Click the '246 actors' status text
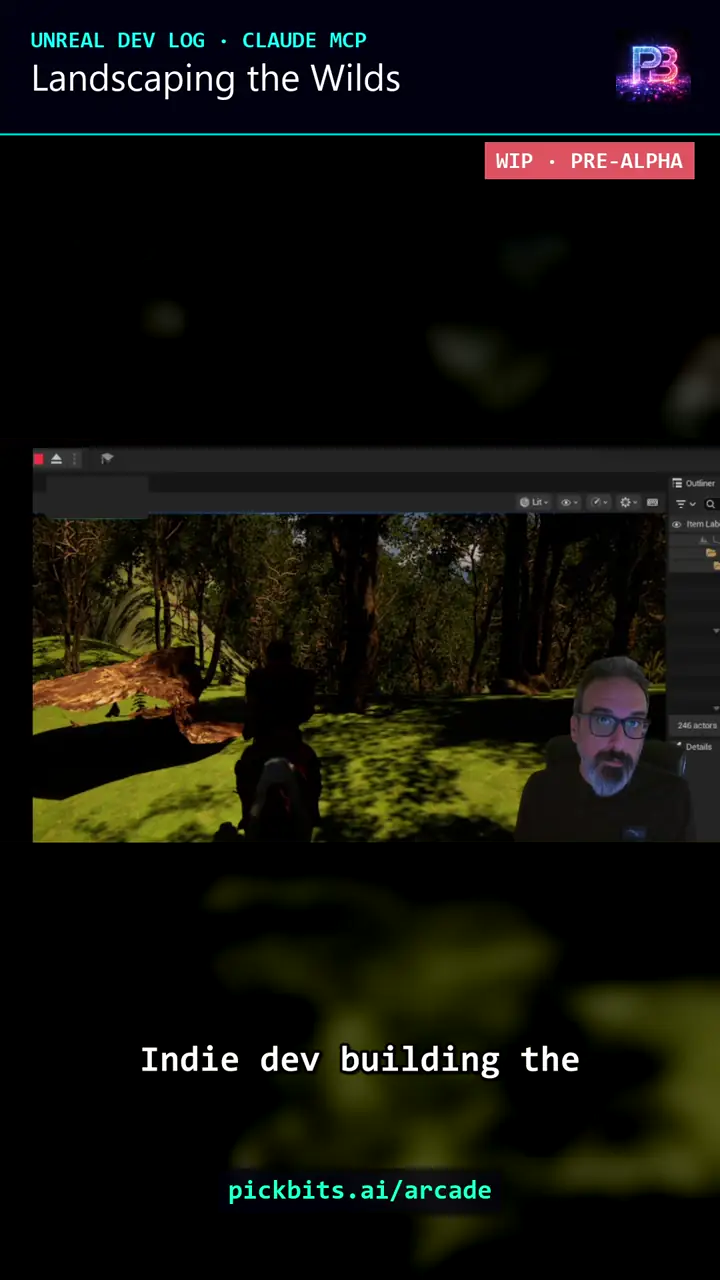 (697, 726)
